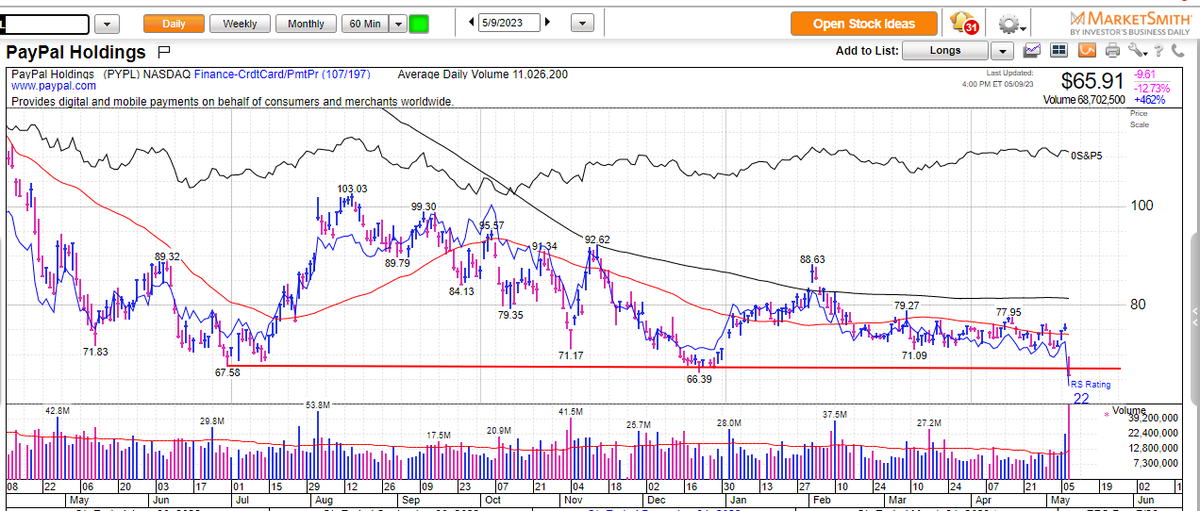Click the phone contact icon
Viewport: 1200px width, 511px height.
1176,50
